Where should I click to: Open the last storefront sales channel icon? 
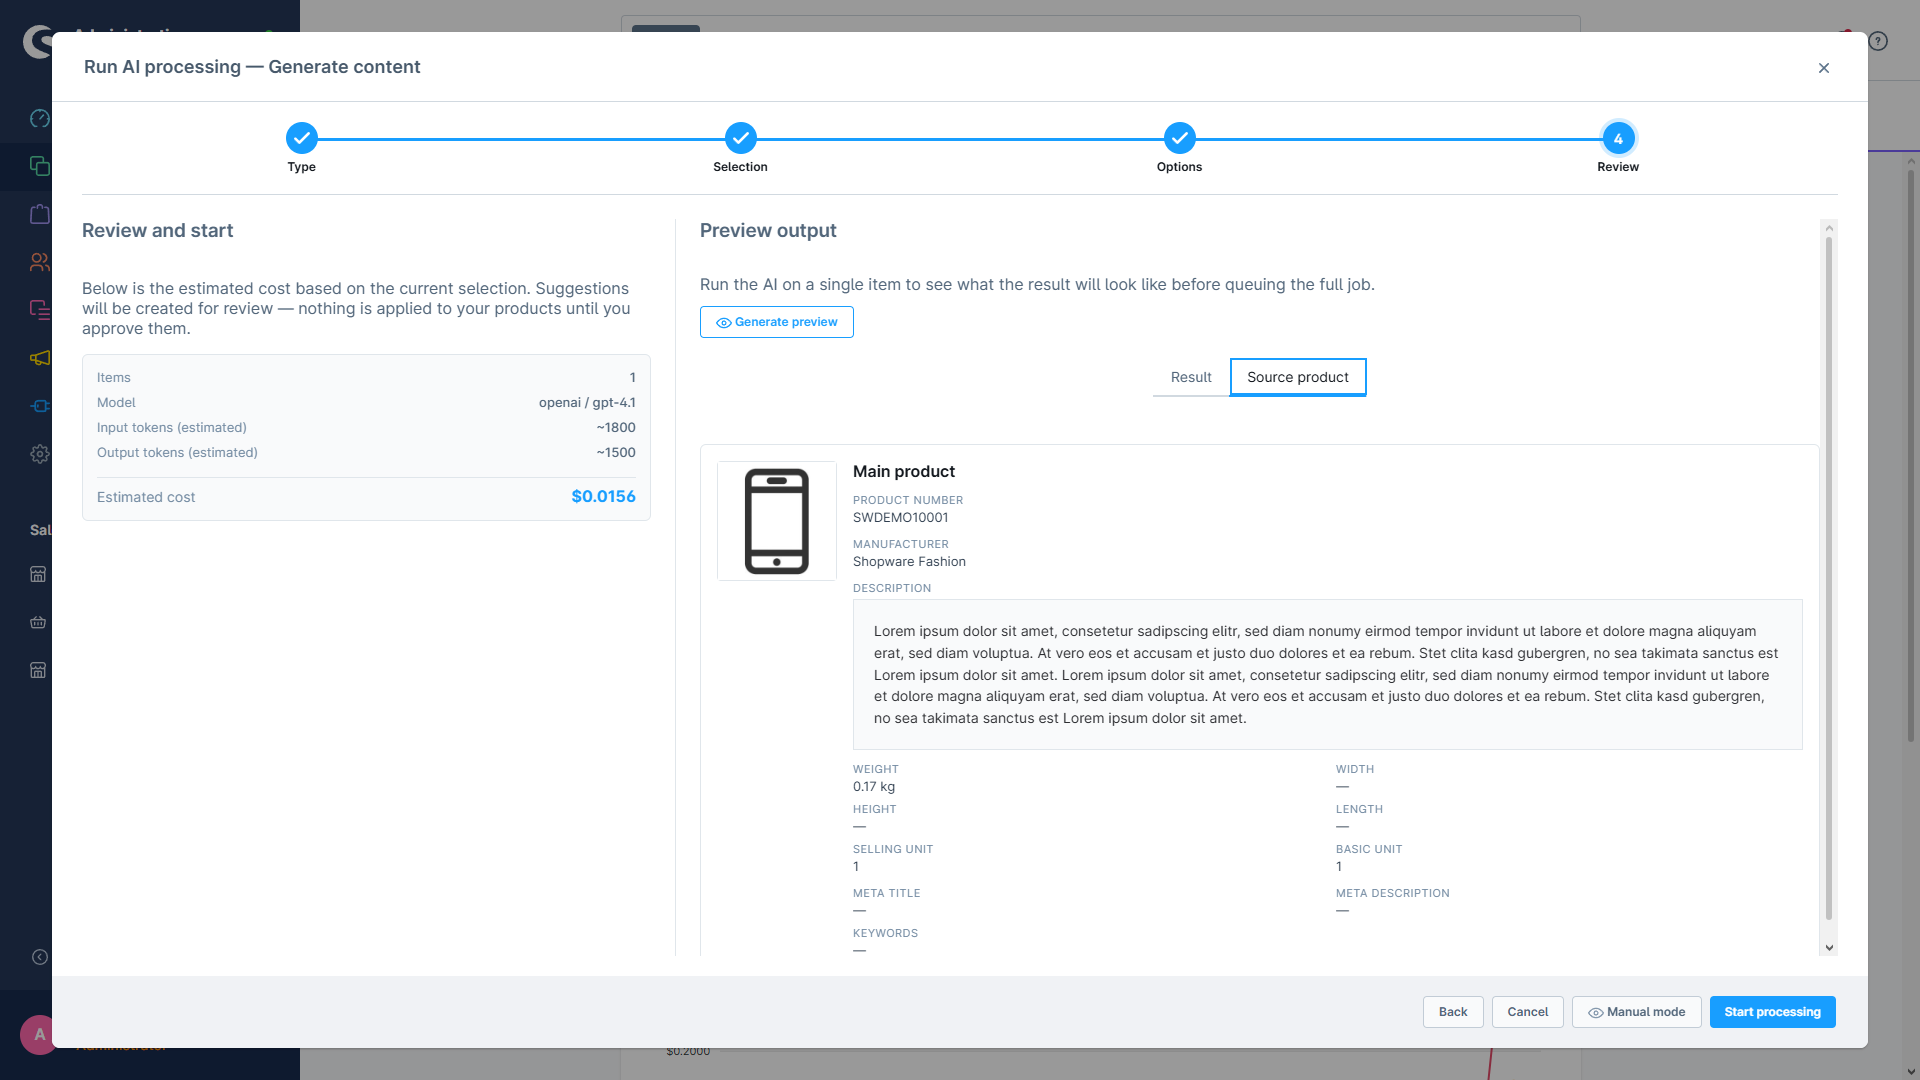38,670
